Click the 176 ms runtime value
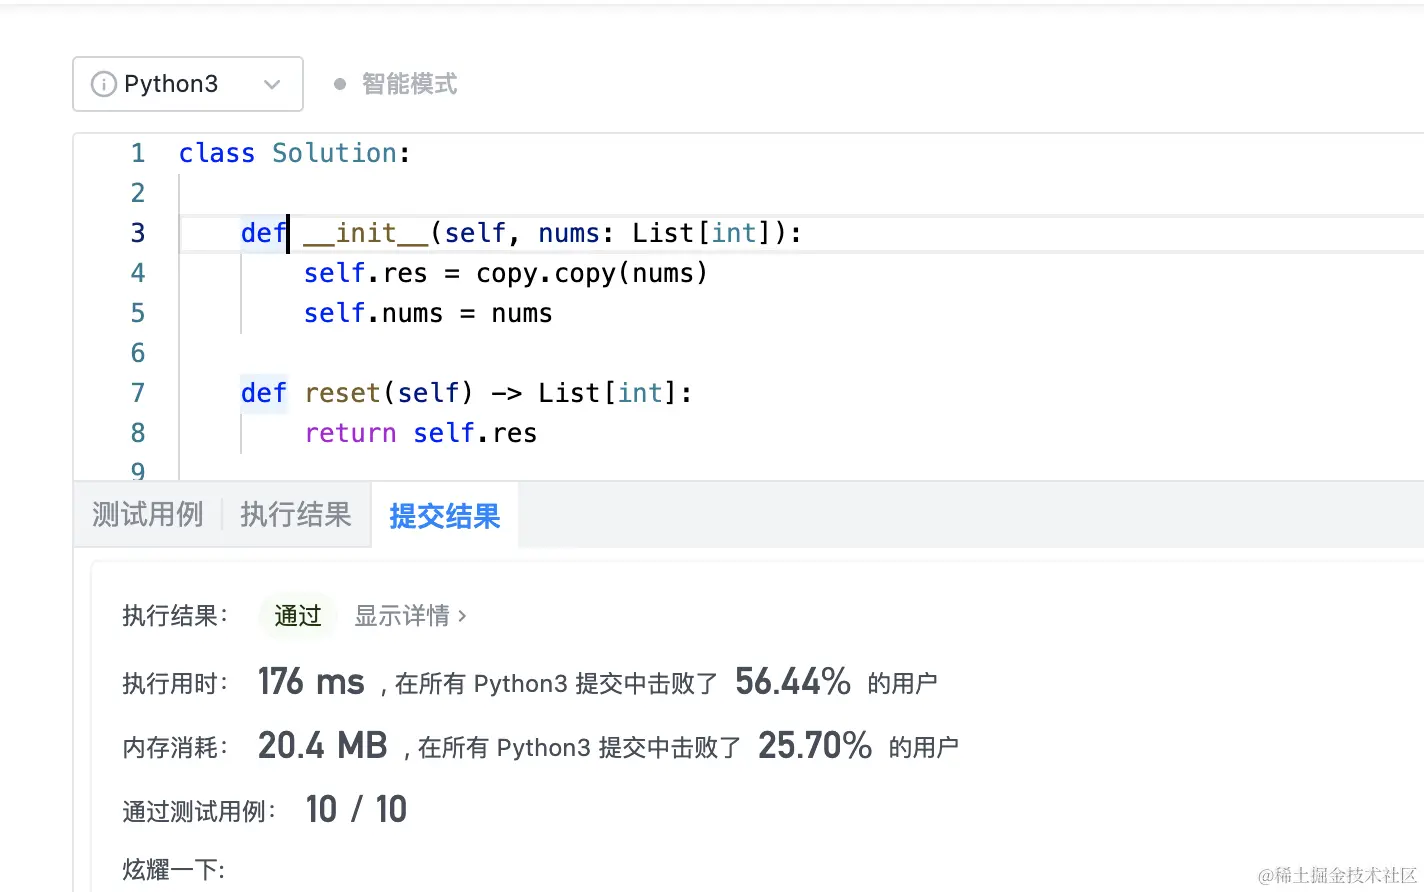The width and height of the screenshot is (1424, 892). (311, 682)
